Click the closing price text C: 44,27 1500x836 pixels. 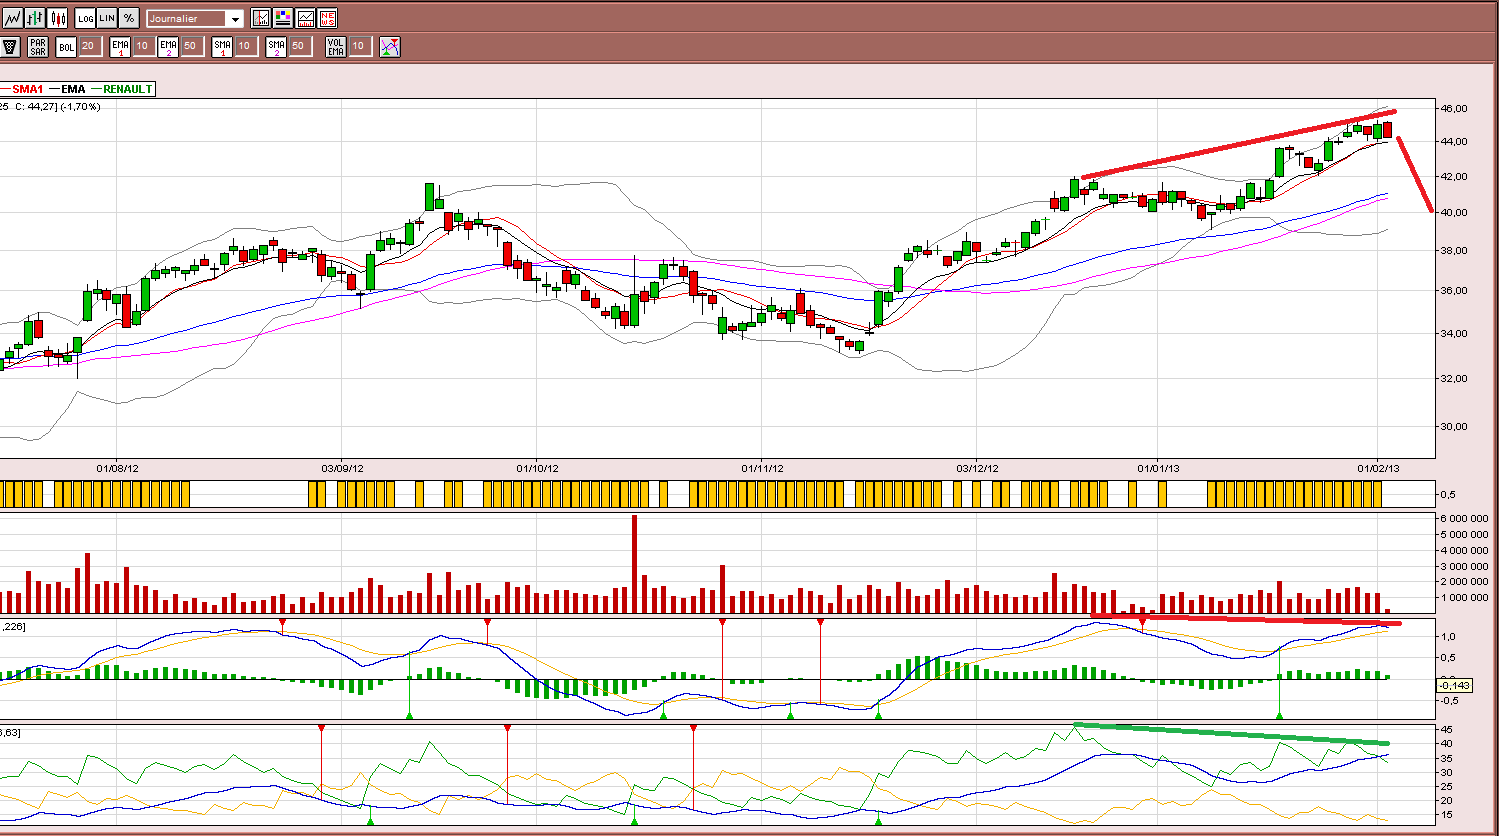35,107
